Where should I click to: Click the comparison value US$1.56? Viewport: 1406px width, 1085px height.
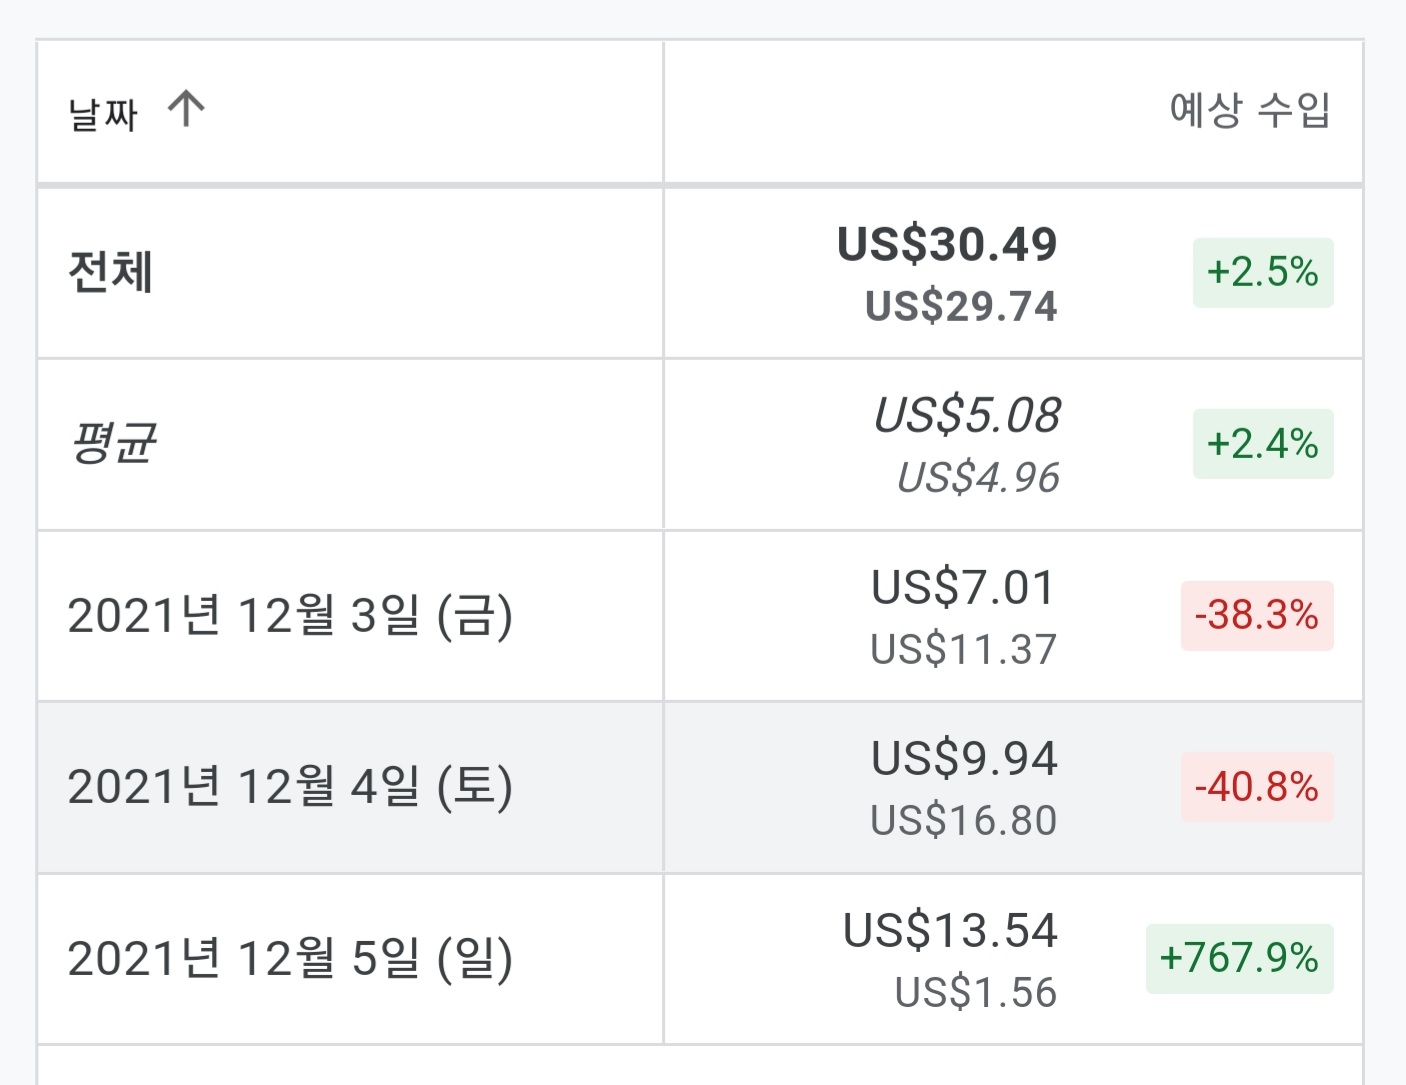[x=975, y=992]
